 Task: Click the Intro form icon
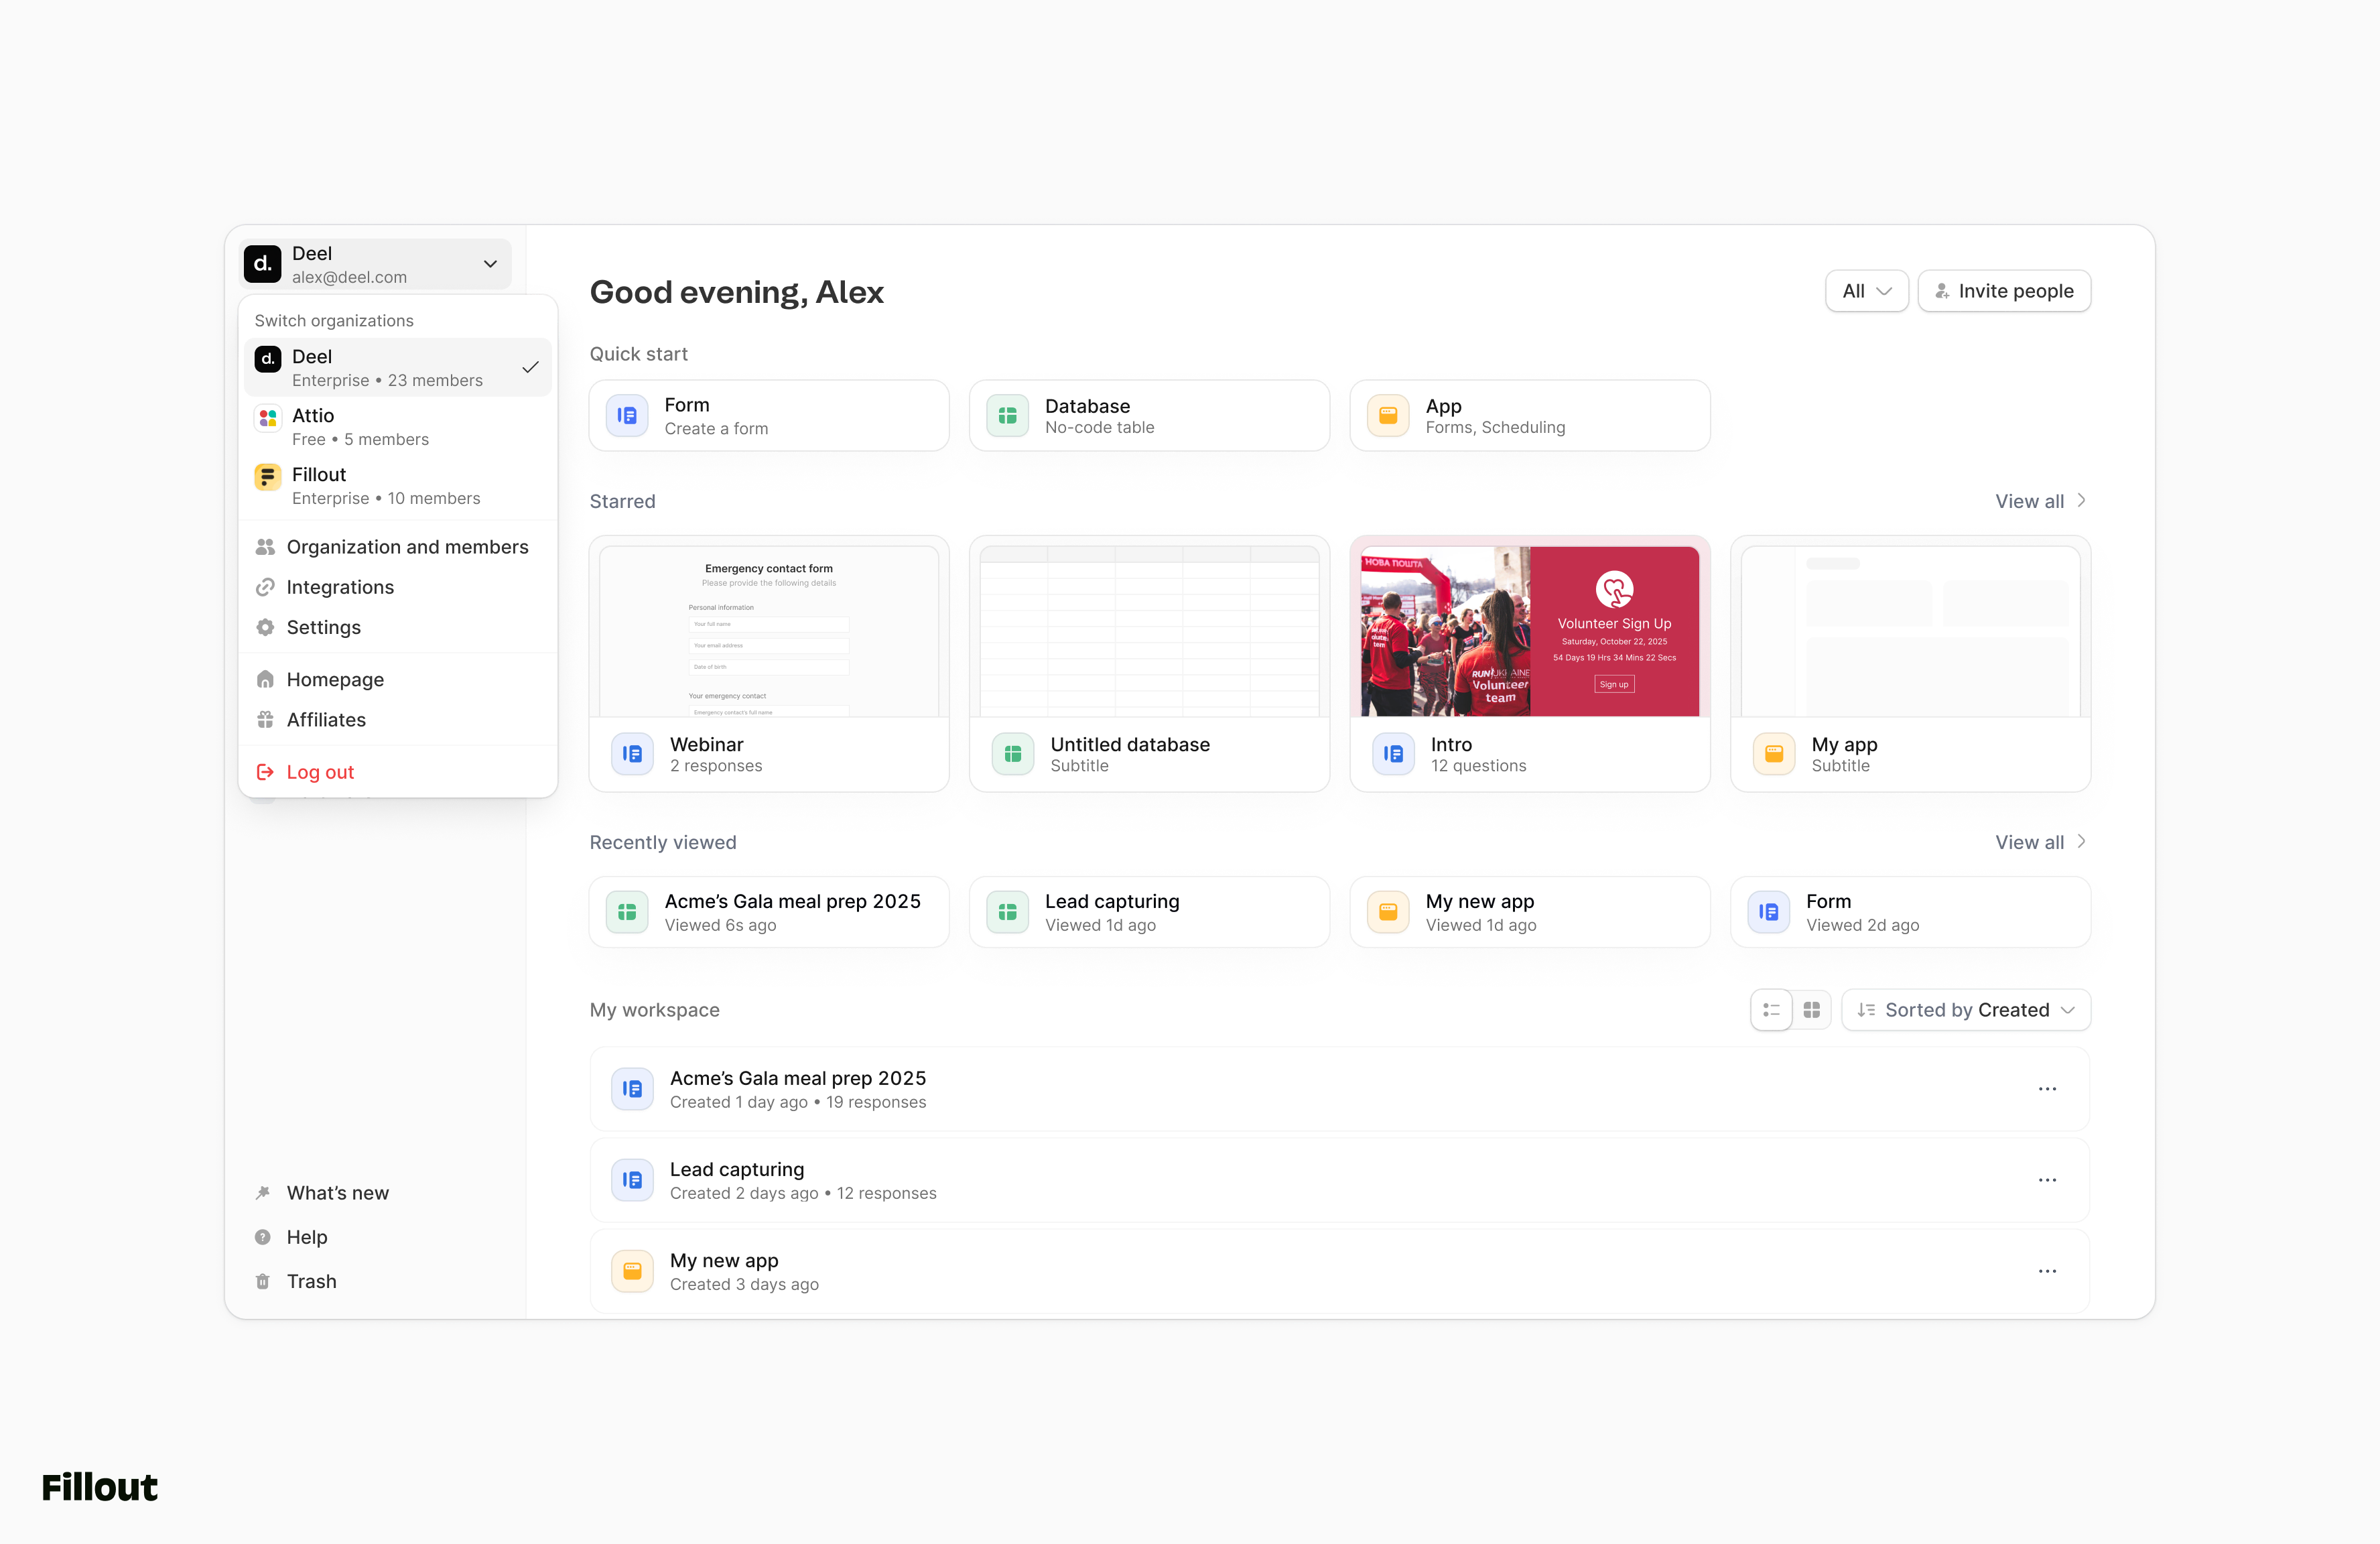point(1393,754)
